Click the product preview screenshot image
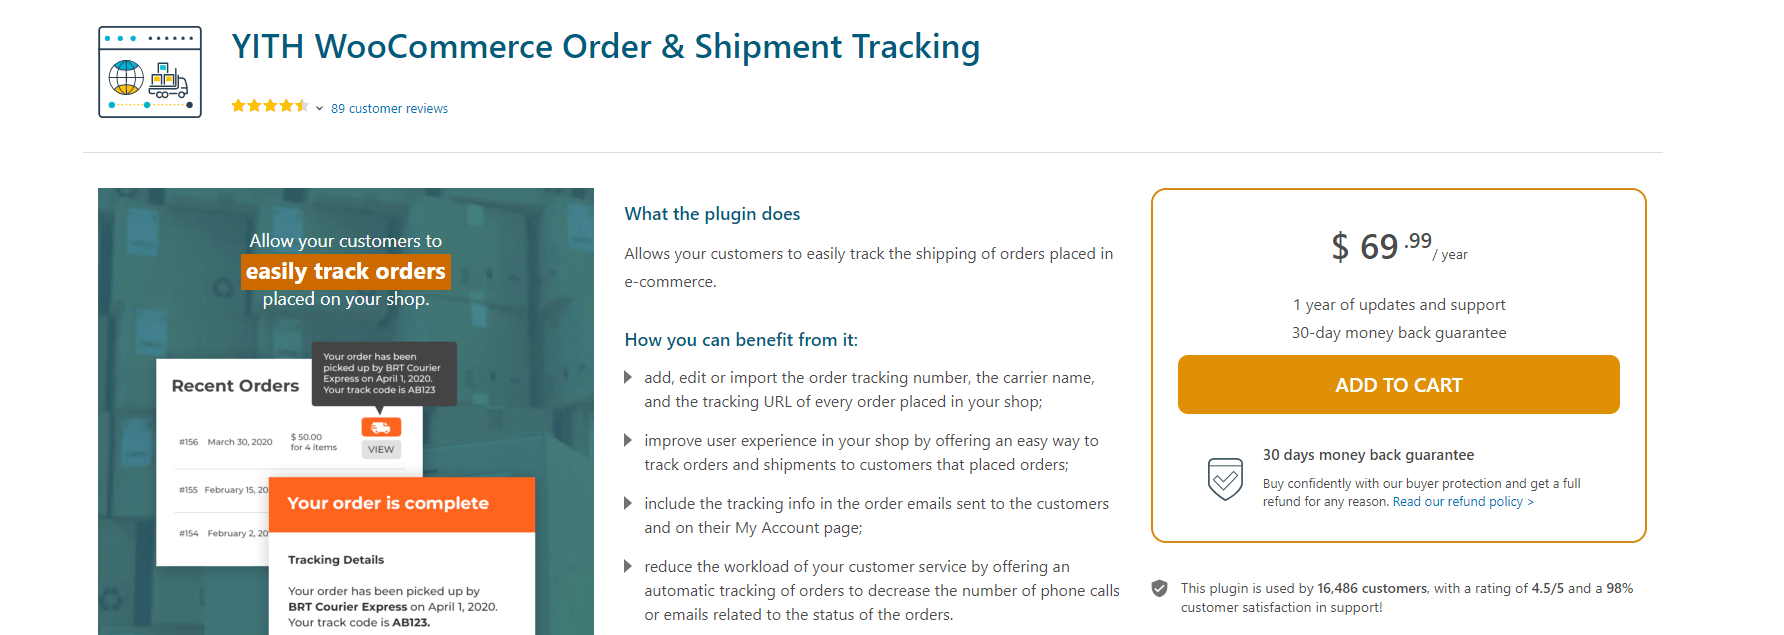Screen dimensions: 1784x635 [x=345, y=410]
